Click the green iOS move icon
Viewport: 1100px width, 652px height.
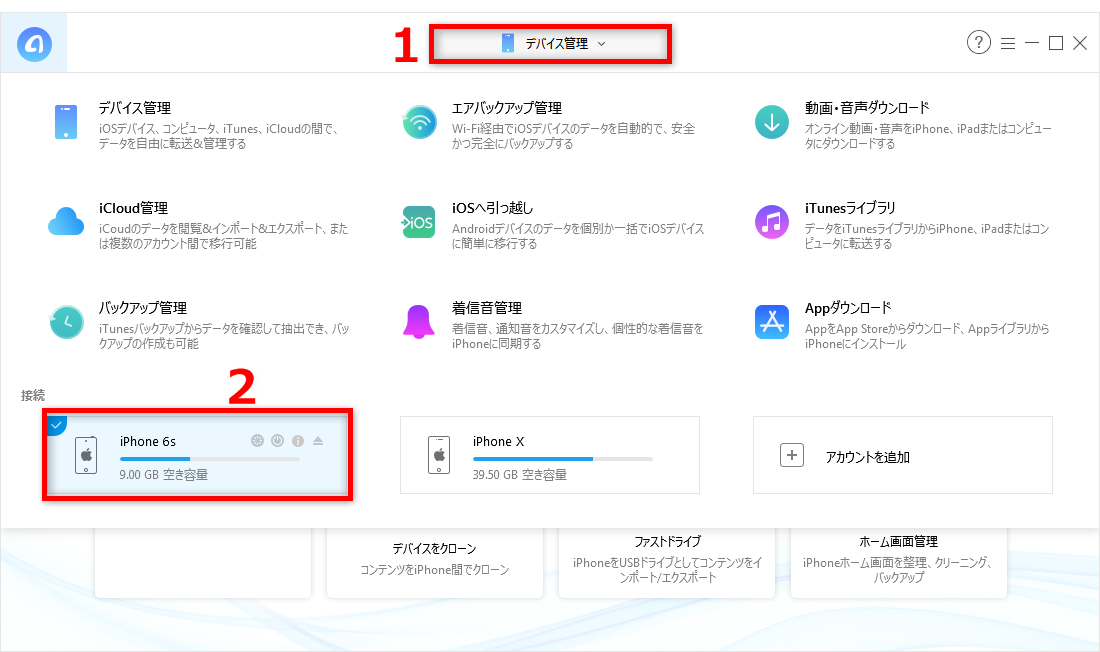click(x=418, y=222)
